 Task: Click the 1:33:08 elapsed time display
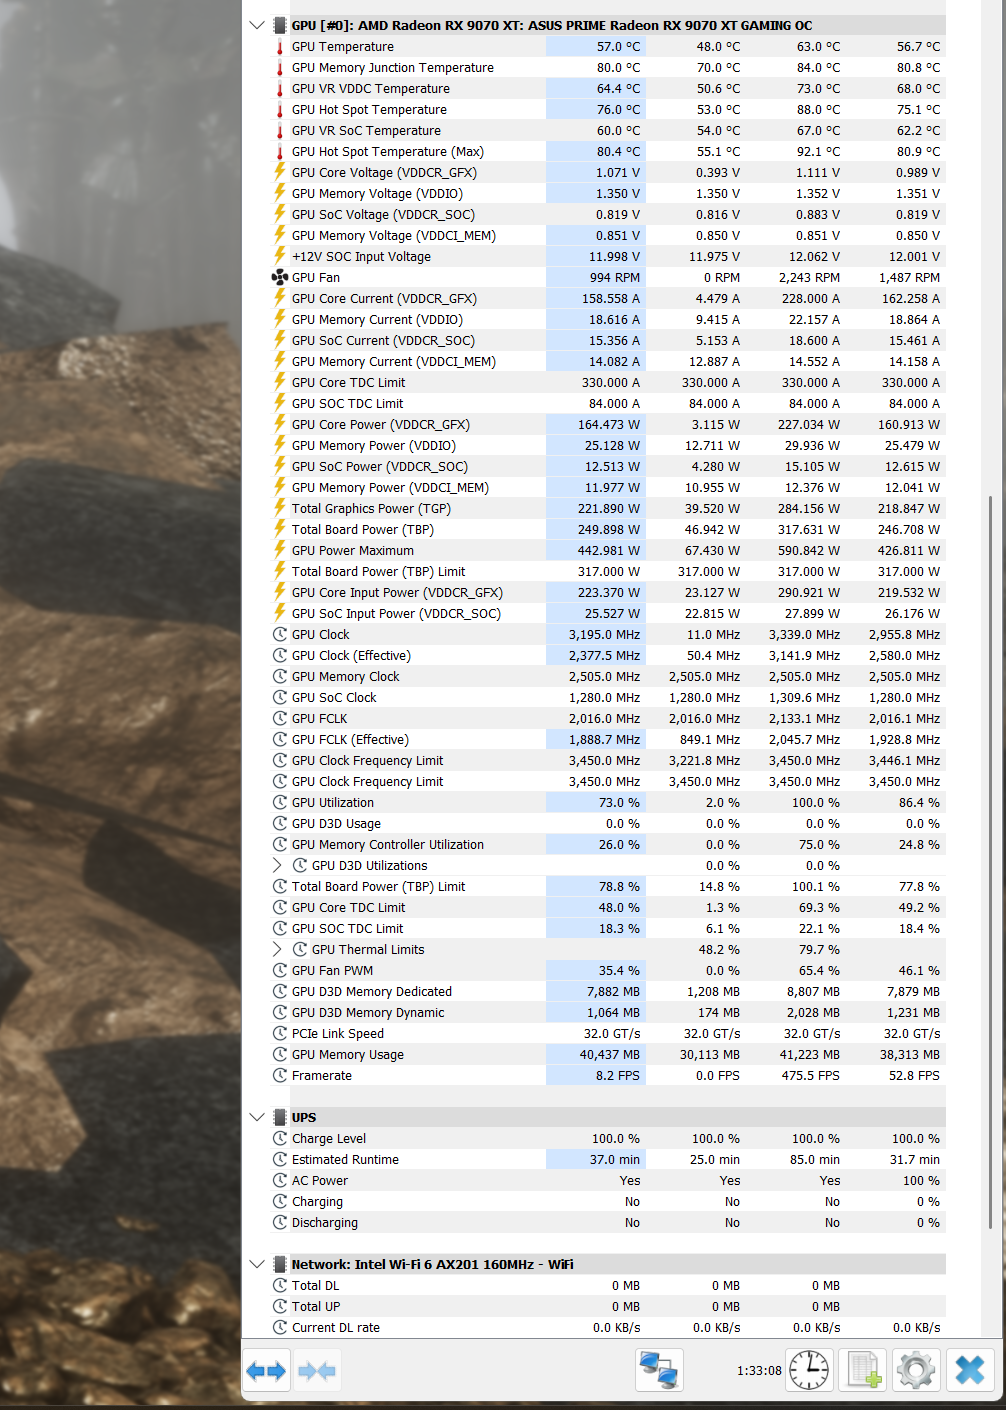click(759, 1370)
